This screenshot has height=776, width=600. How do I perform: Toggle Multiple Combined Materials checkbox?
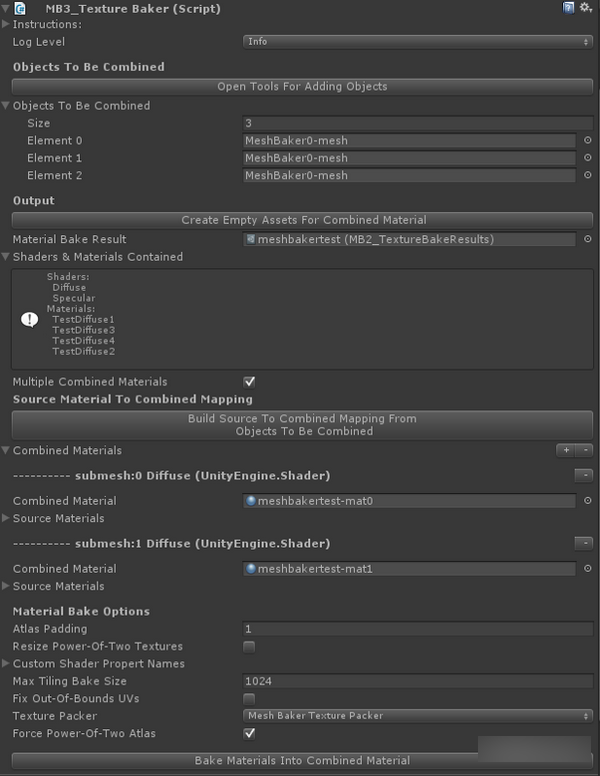click(x=250, y=382)
